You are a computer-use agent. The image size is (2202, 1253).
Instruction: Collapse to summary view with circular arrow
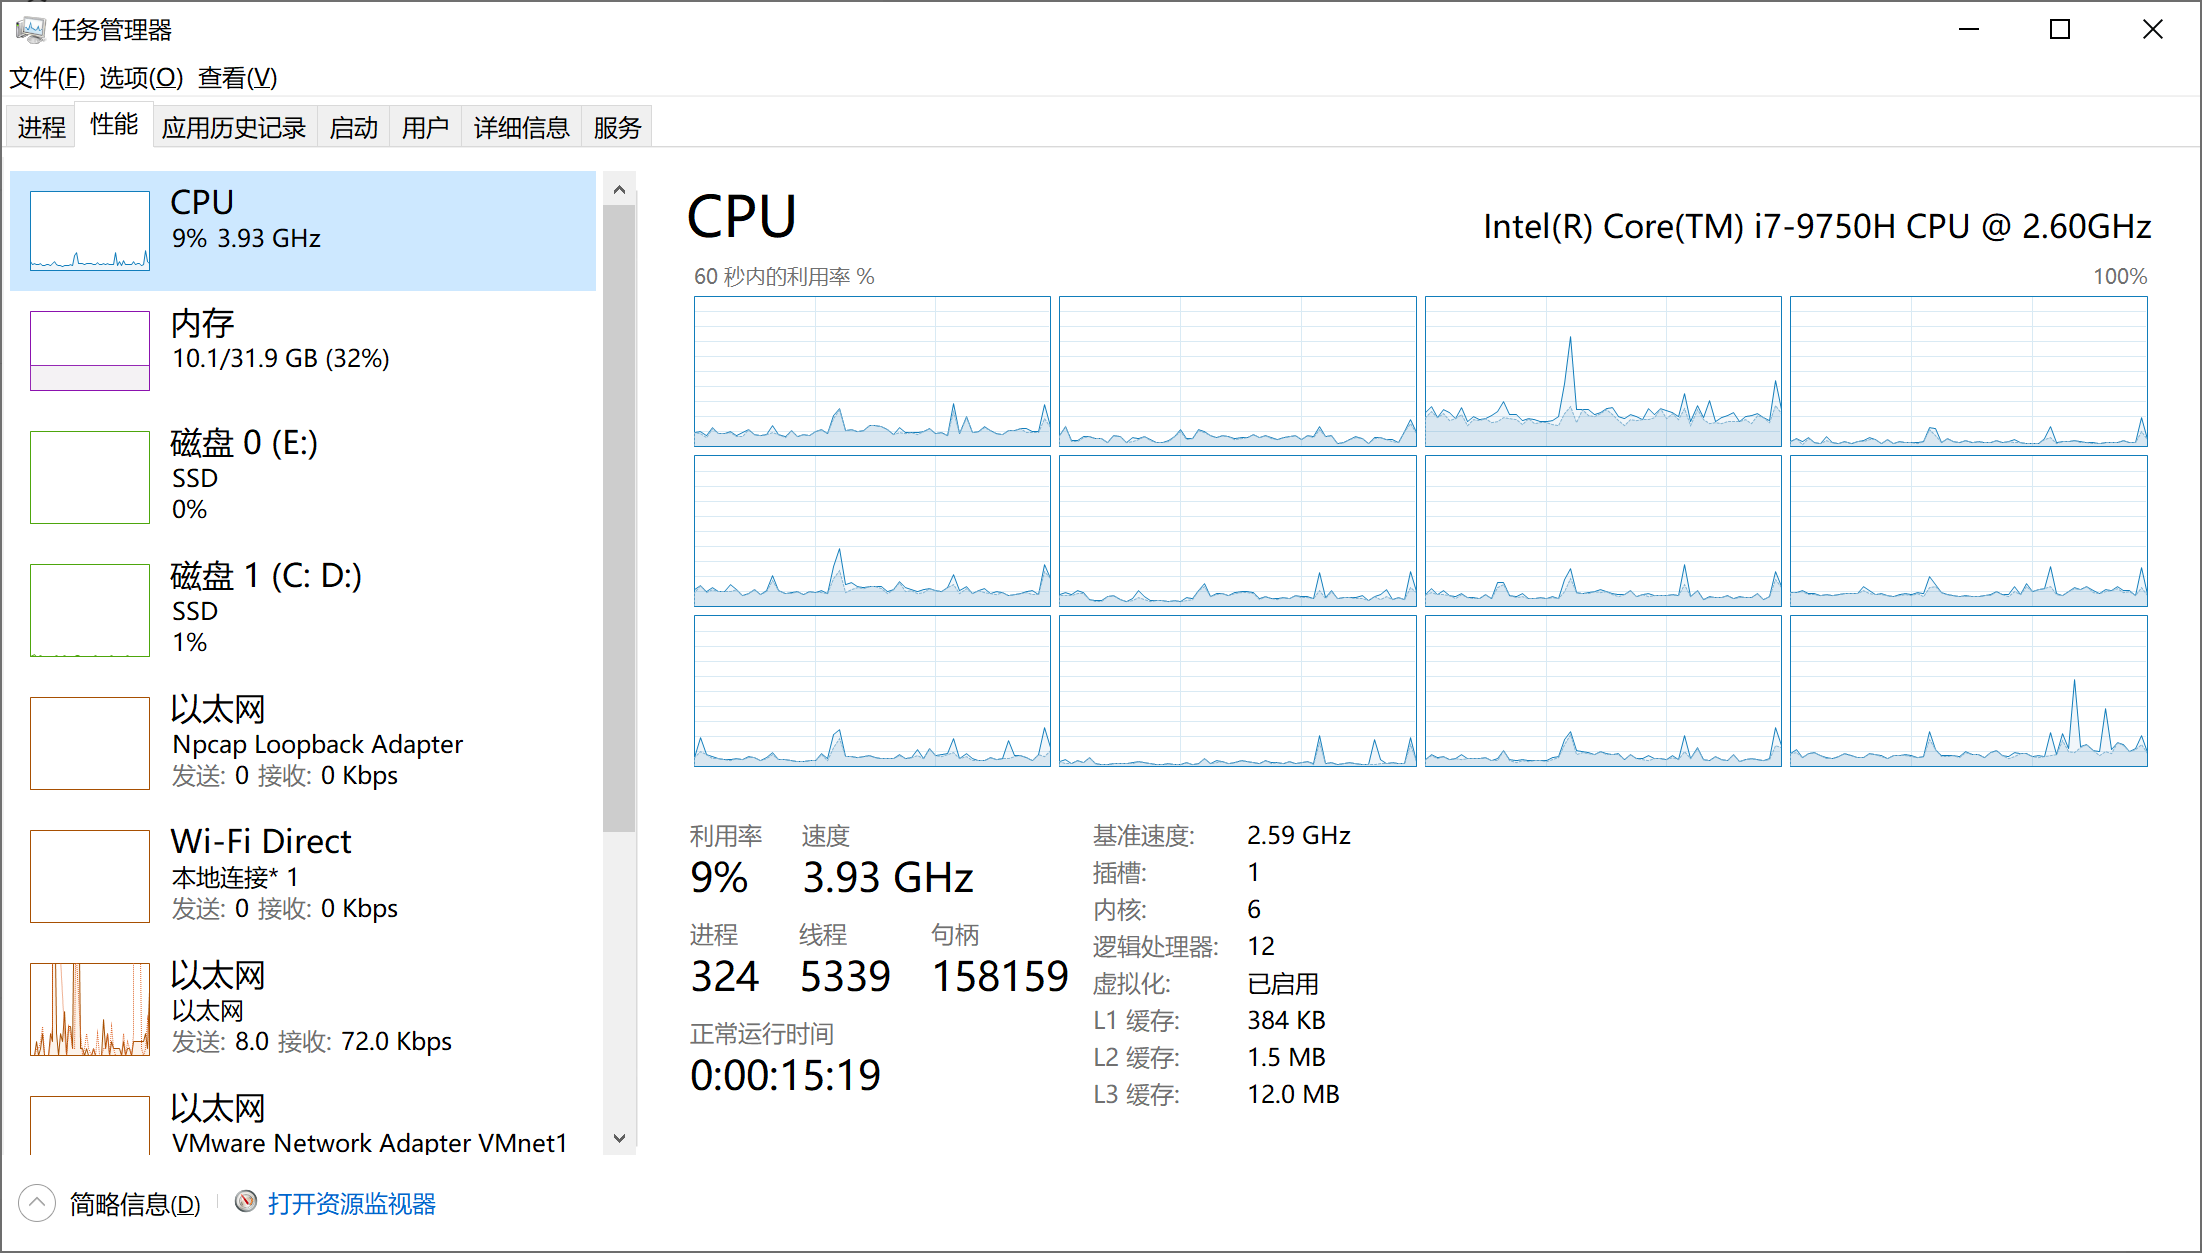click(37, 1203)
